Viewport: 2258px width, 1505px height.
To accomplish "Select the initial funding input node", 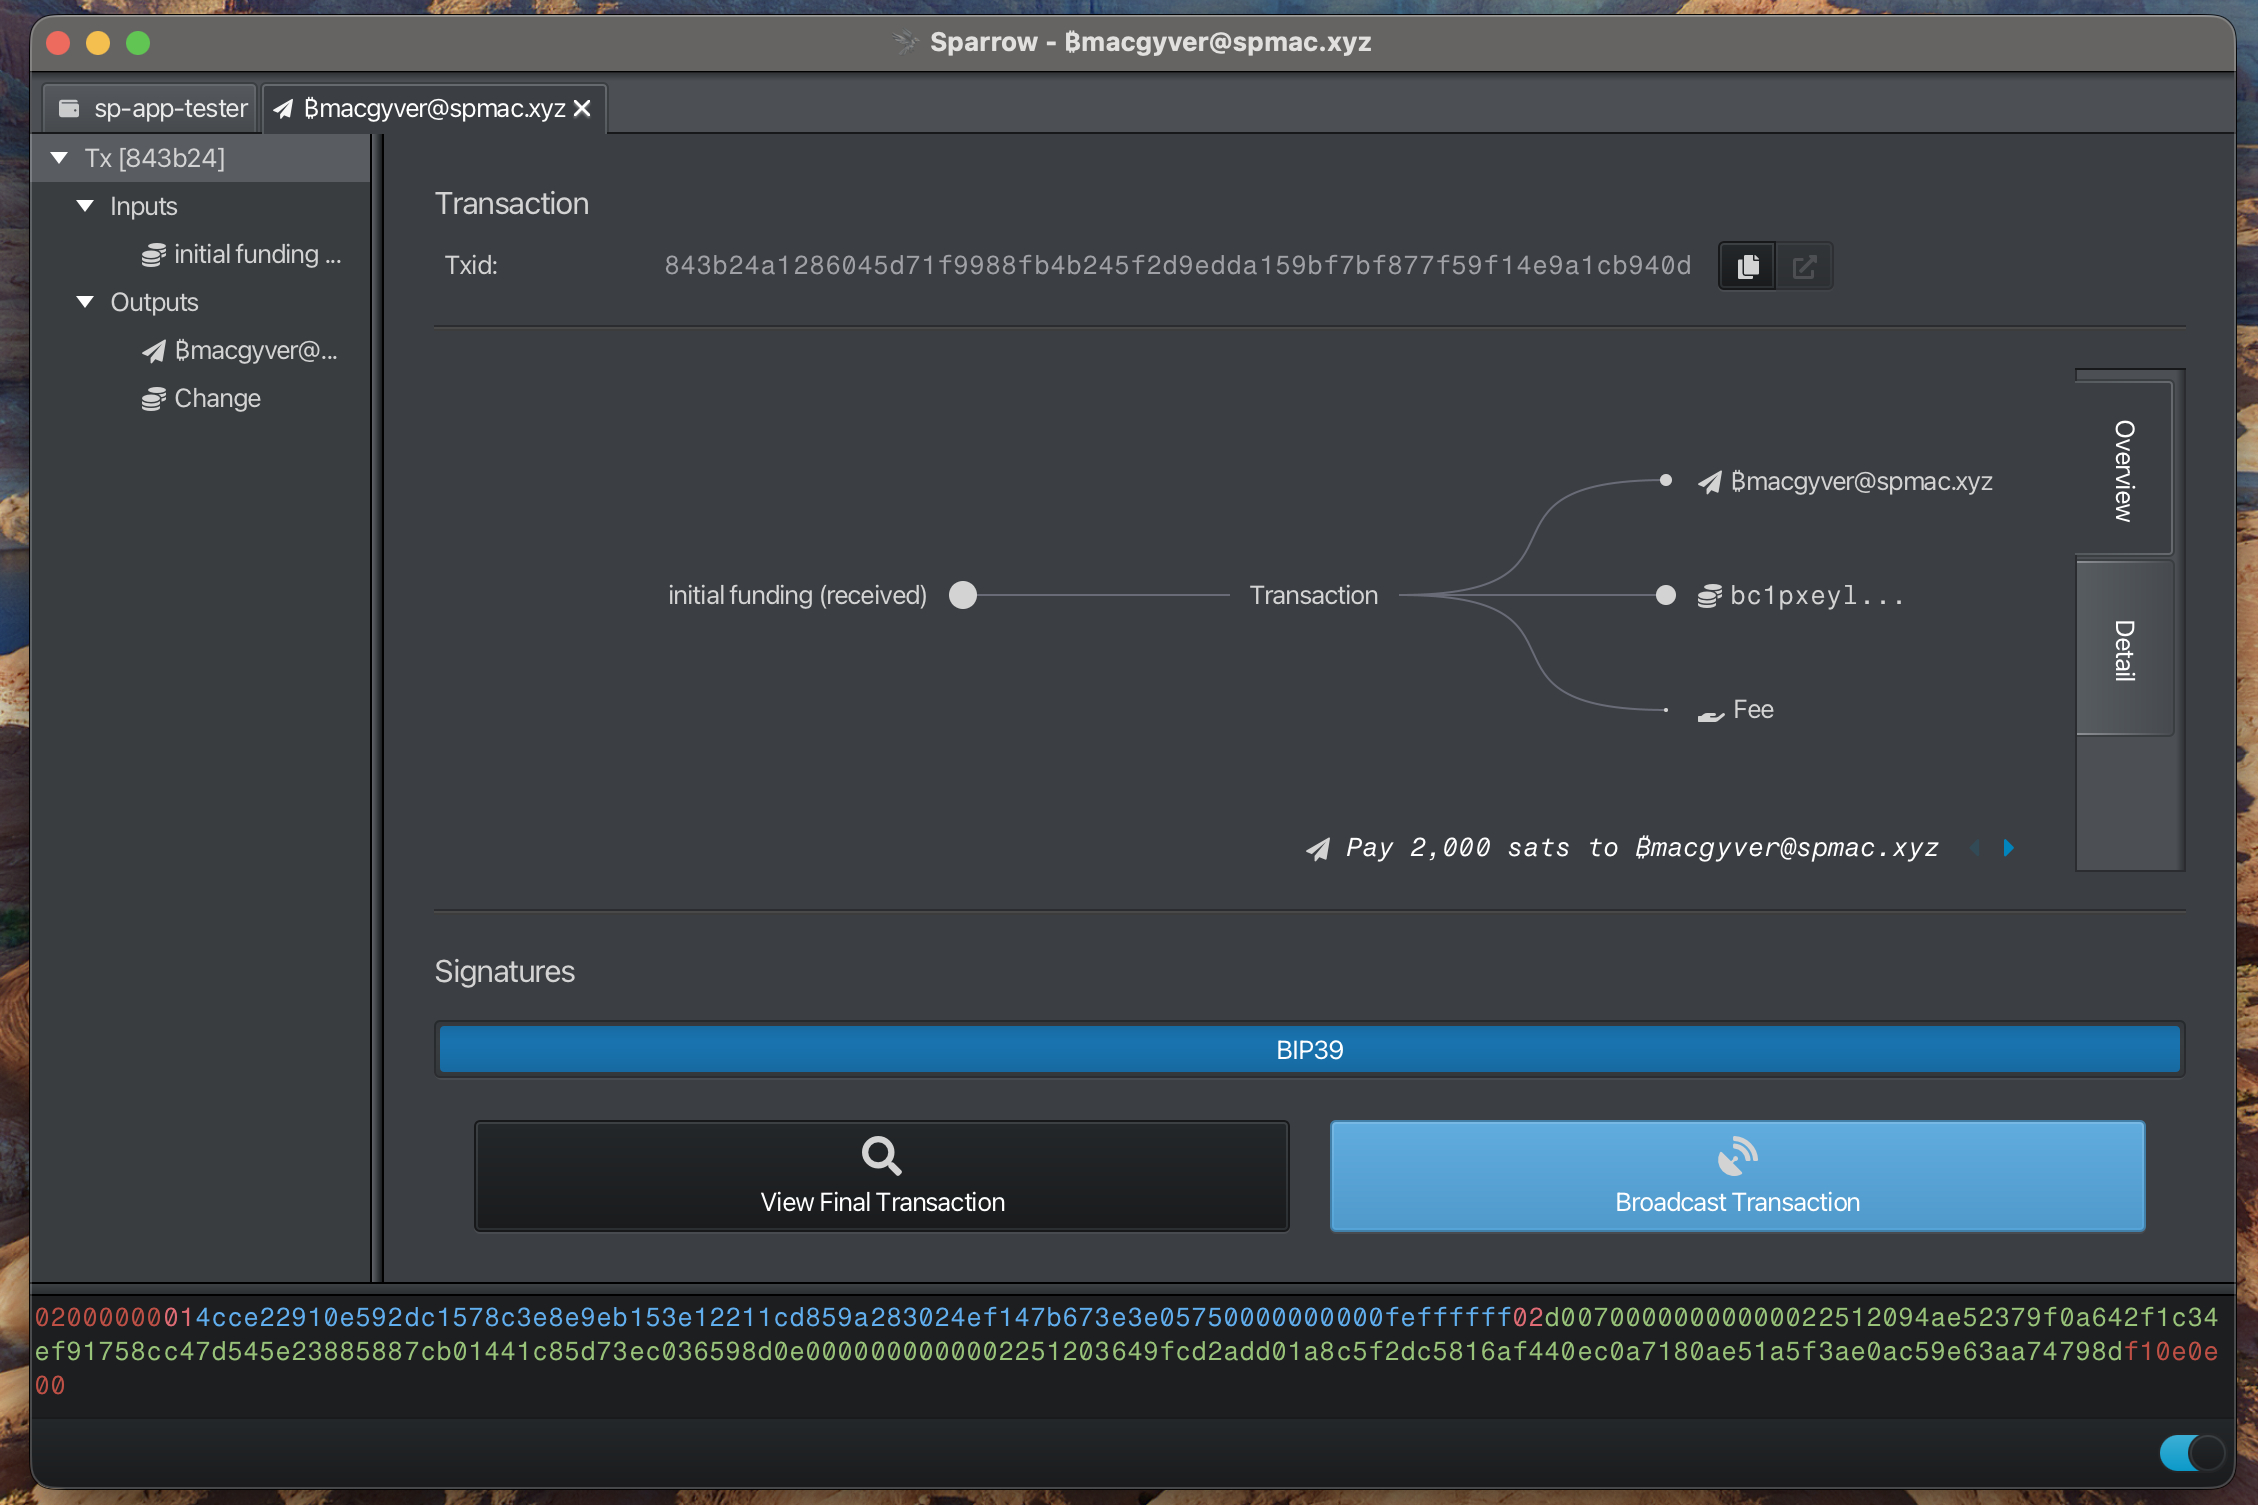I will 963,595.
